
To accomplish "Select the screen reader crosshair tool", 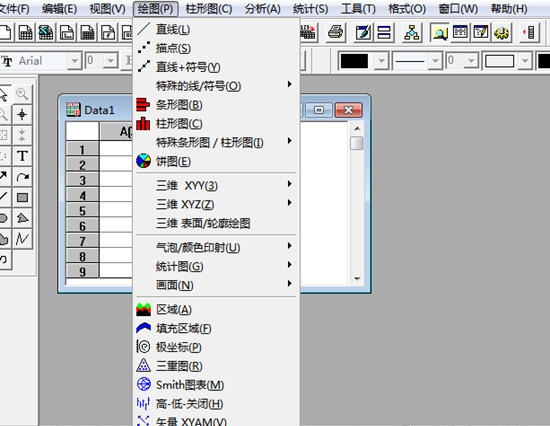I will (22, 114).
